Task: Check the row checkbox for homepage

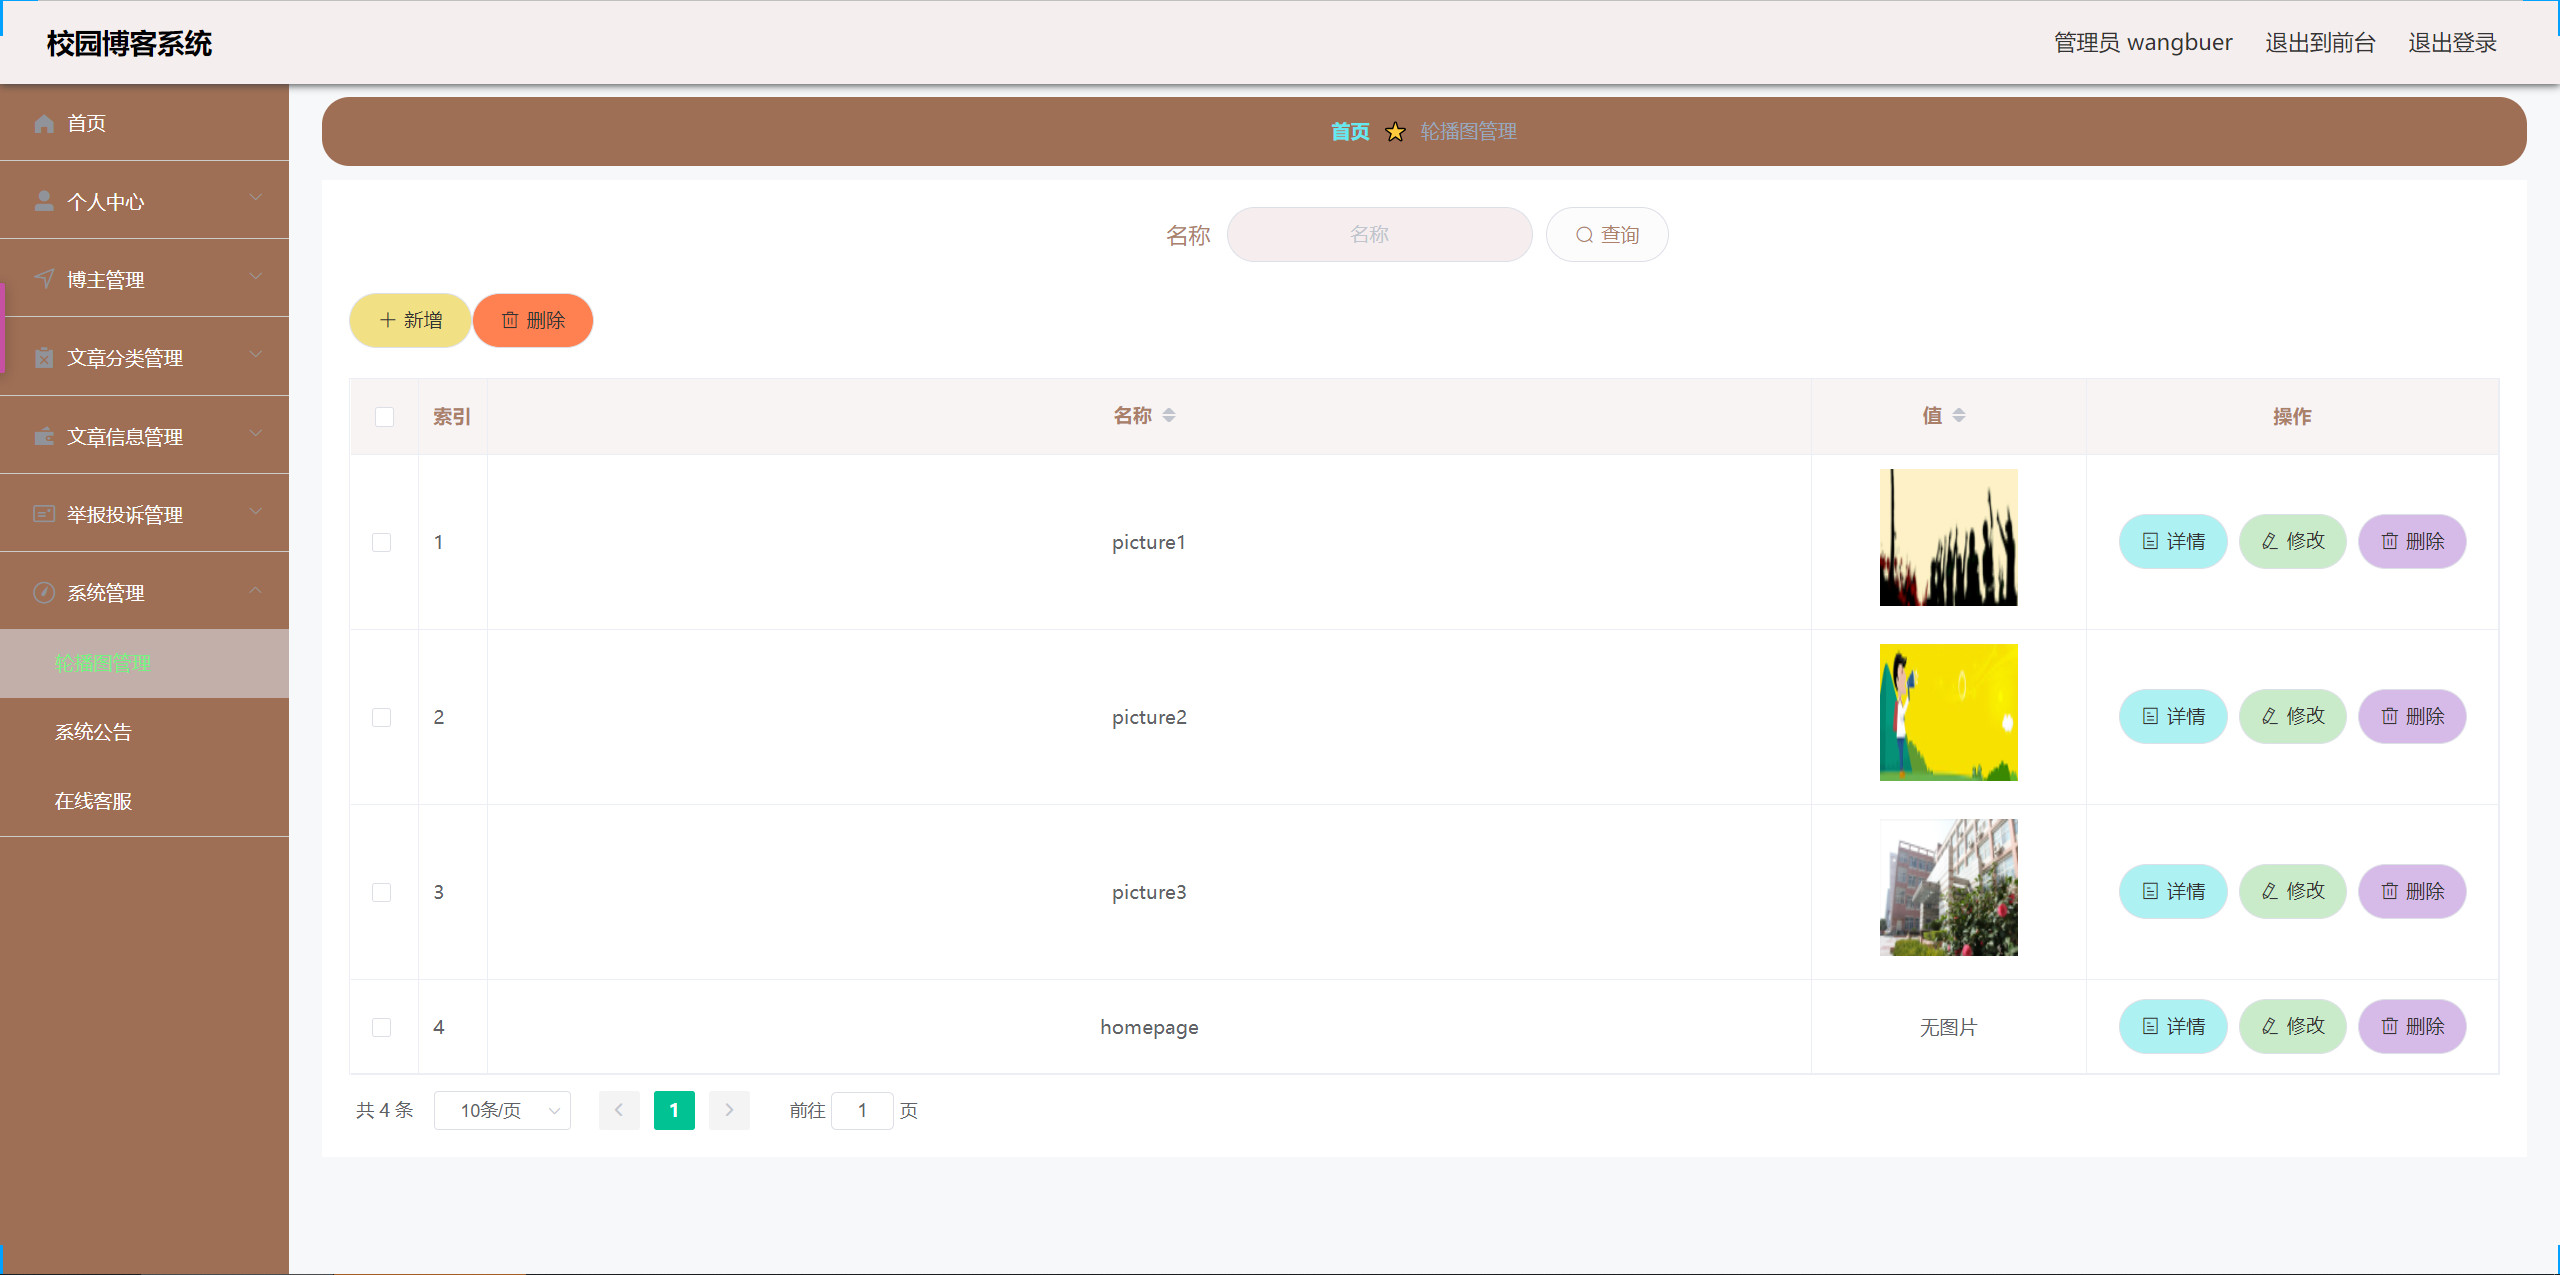Action: tap(381, 1027)
